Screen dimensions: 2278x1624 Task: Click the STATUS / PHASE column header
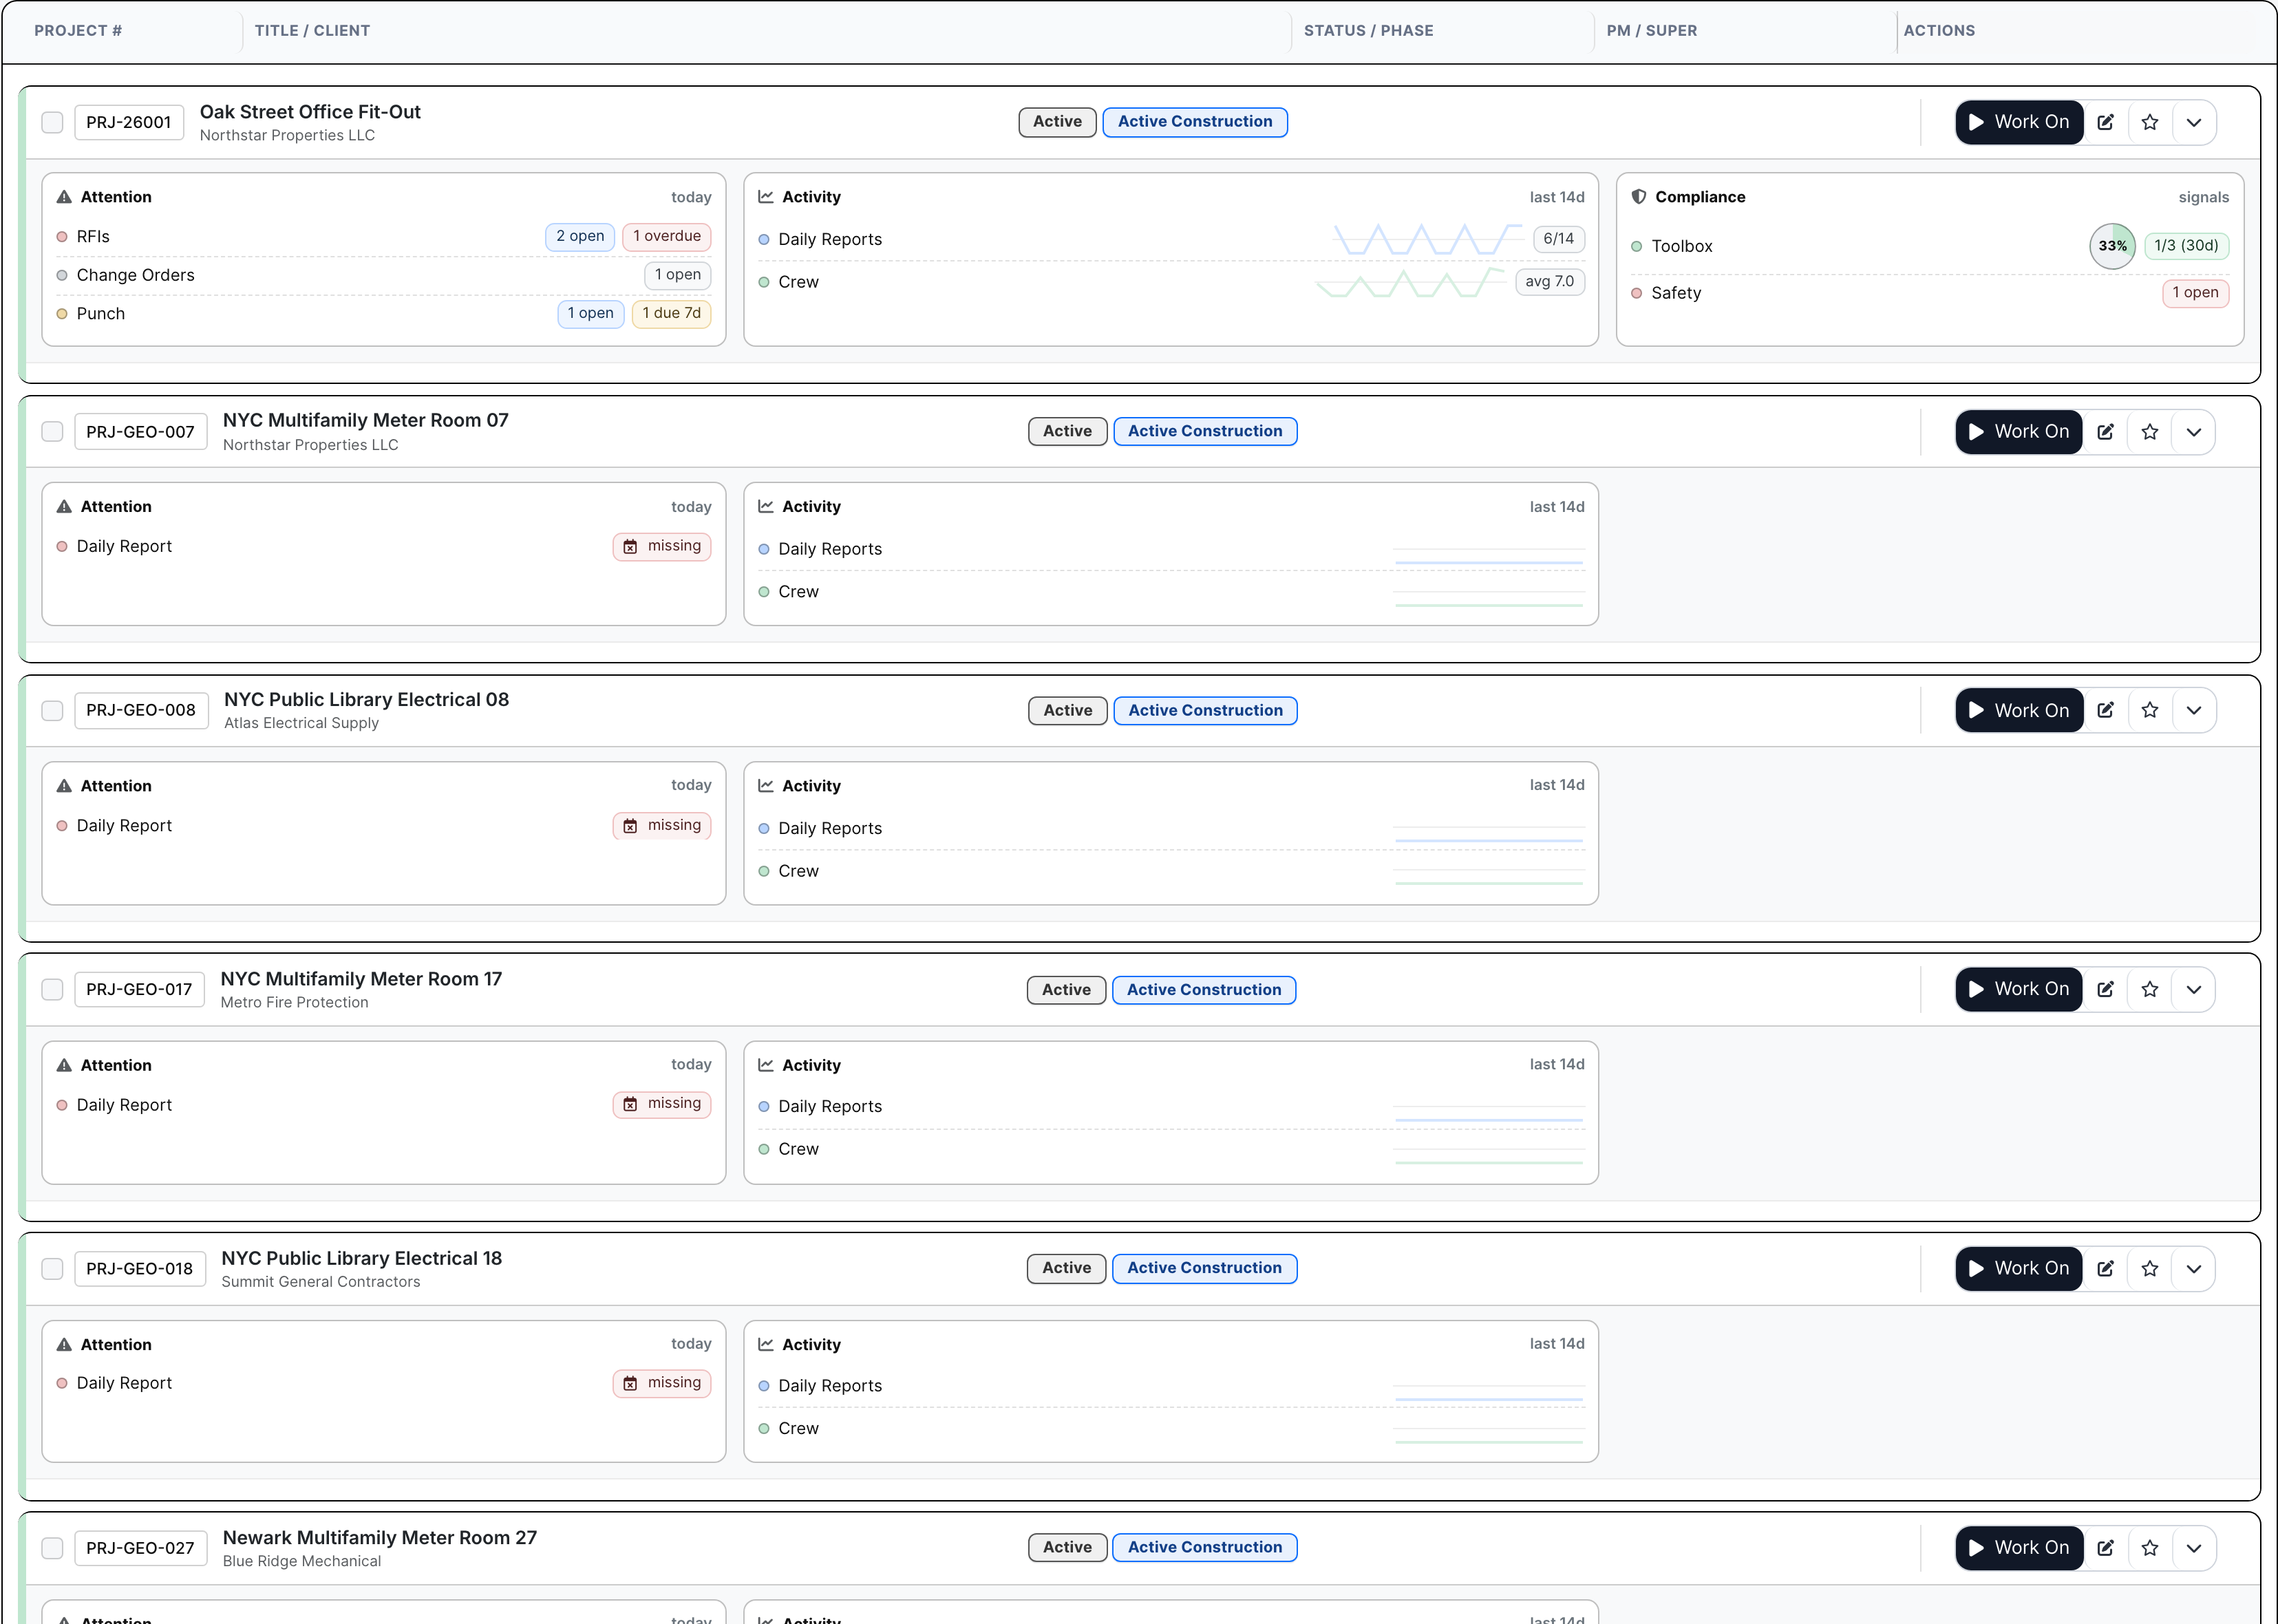(1368, 31)
